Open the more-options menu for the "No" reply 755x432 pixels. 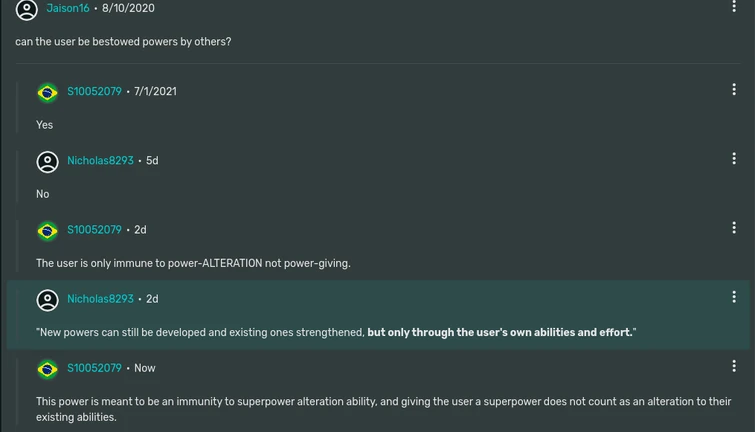(734, 159)
